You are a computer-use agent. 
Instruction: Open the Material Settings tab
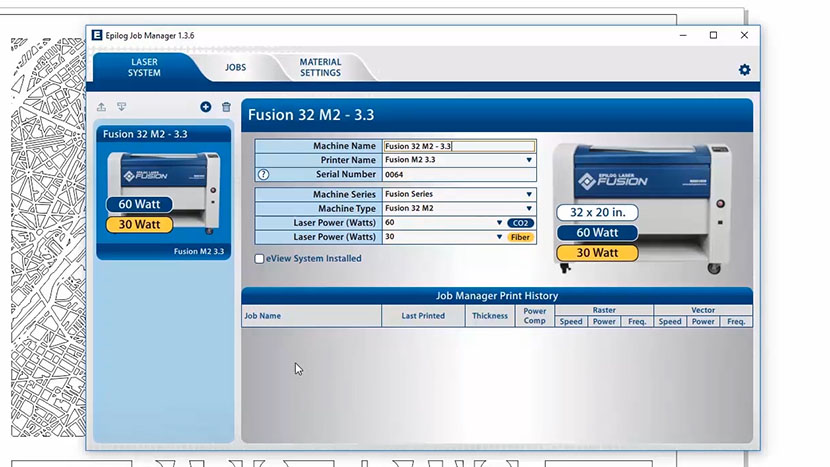(320, 68)
